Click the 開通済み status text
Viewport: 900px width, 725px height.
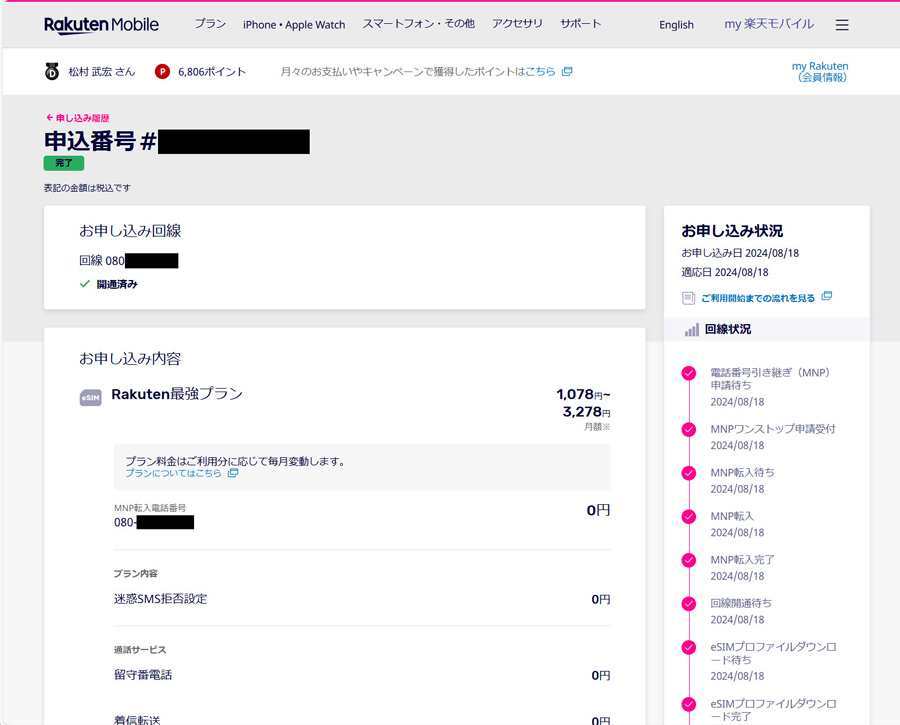click(117, 284)
